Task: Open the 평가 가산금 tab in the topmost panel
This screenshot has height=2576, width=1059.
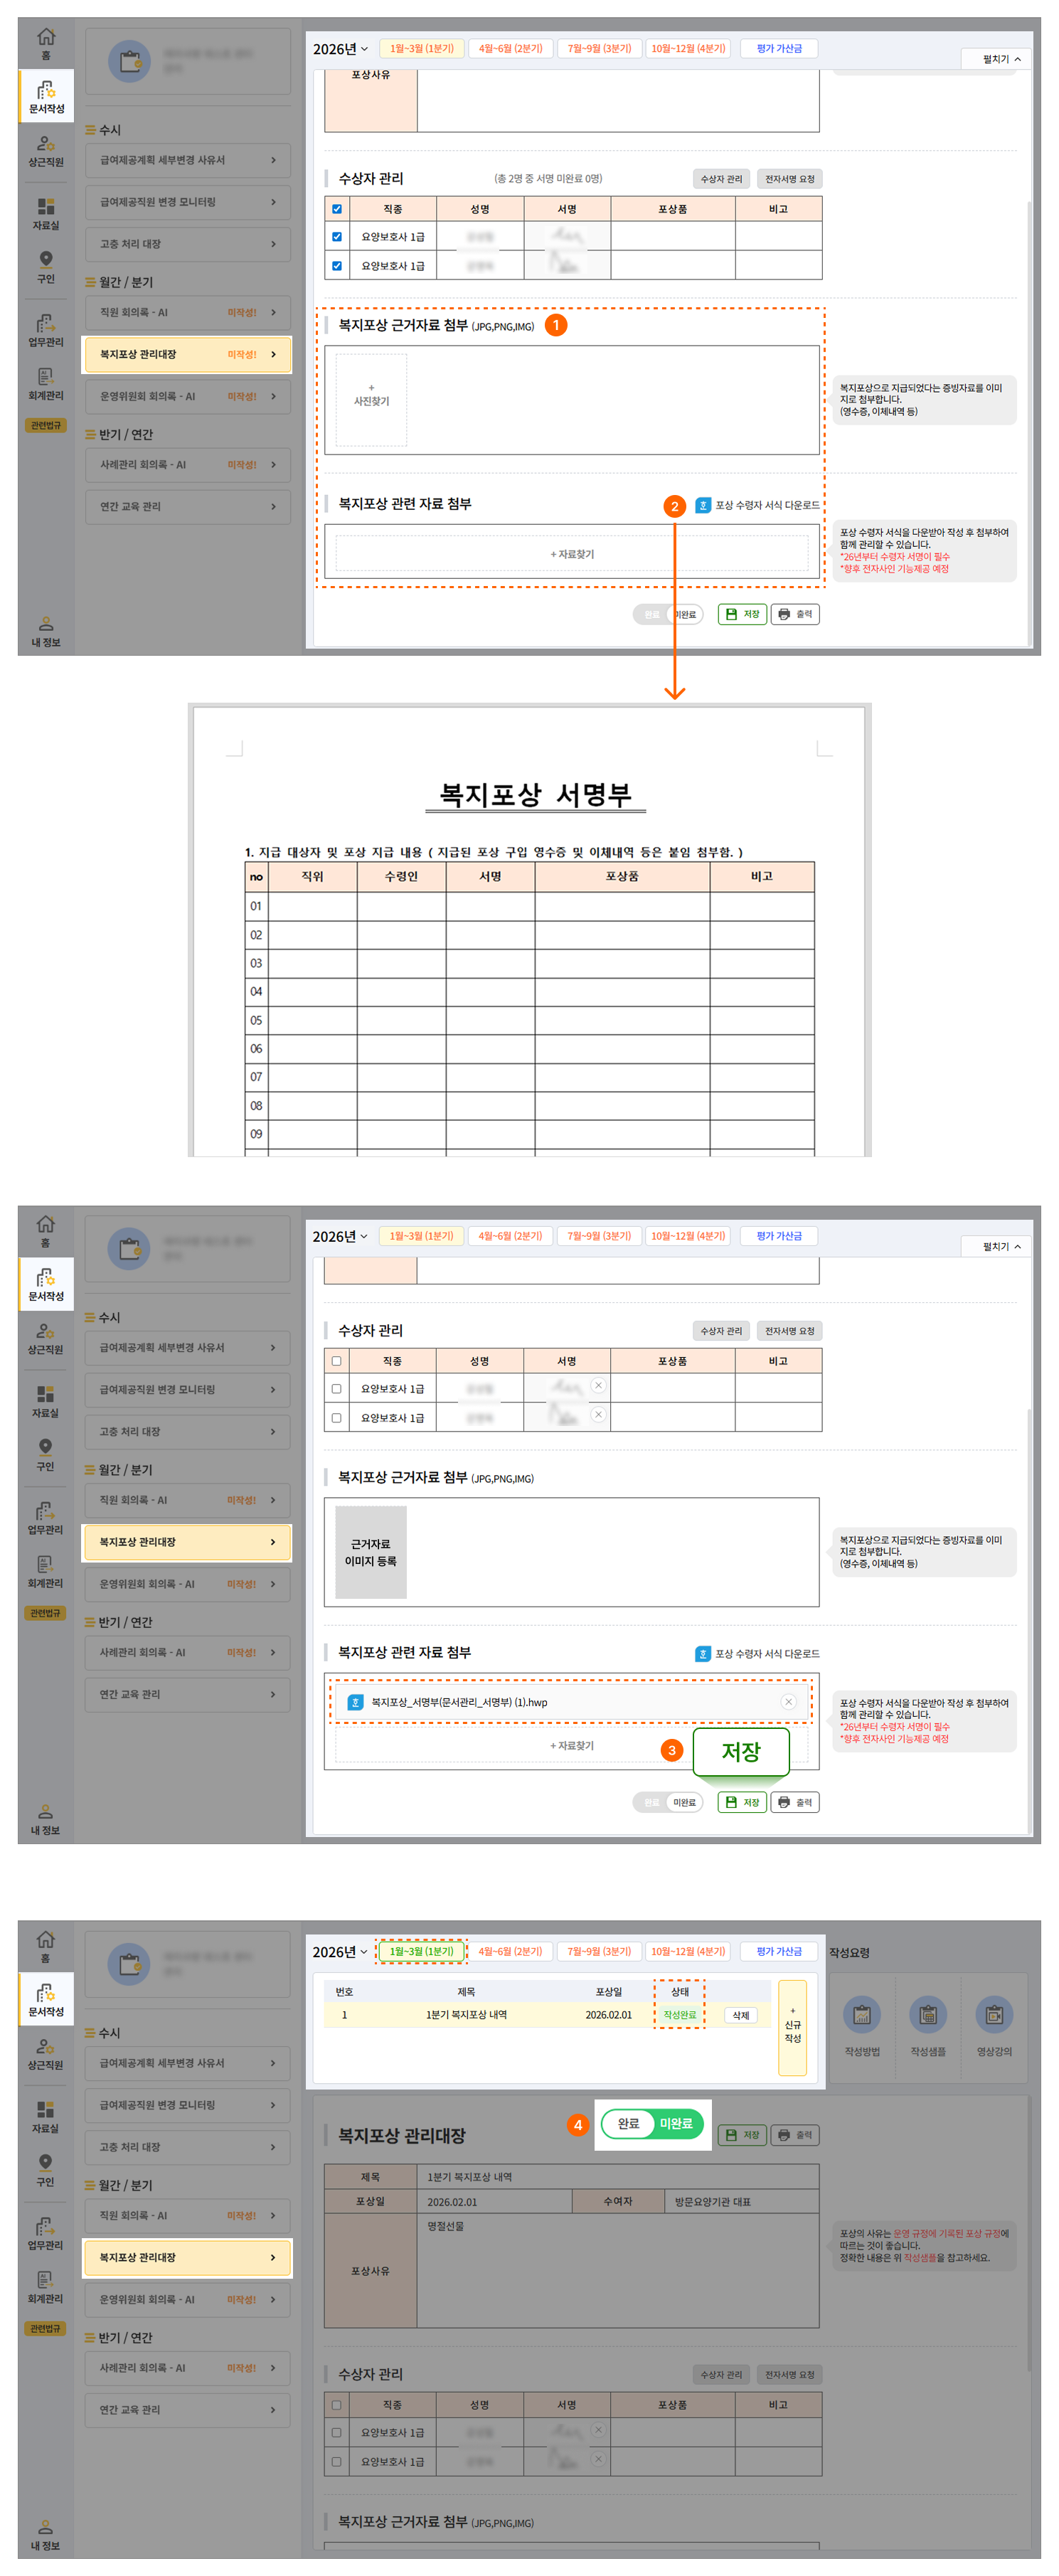Action: tap(778, 48)
